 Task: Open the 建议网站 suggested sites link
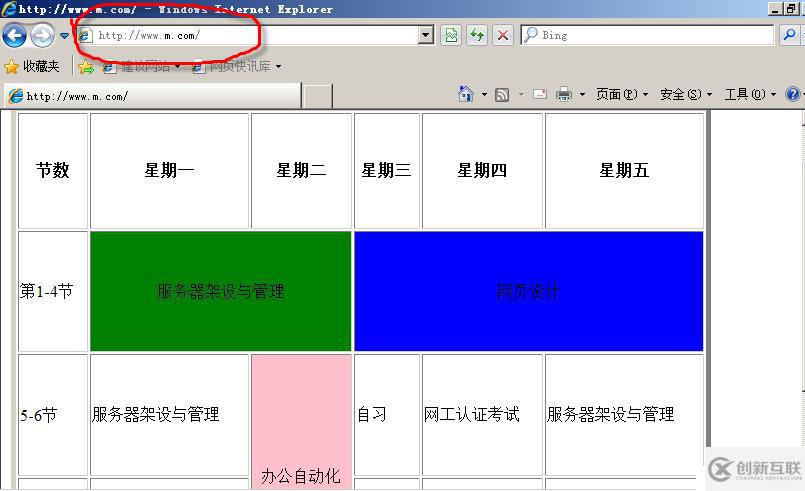click(141, 66)
